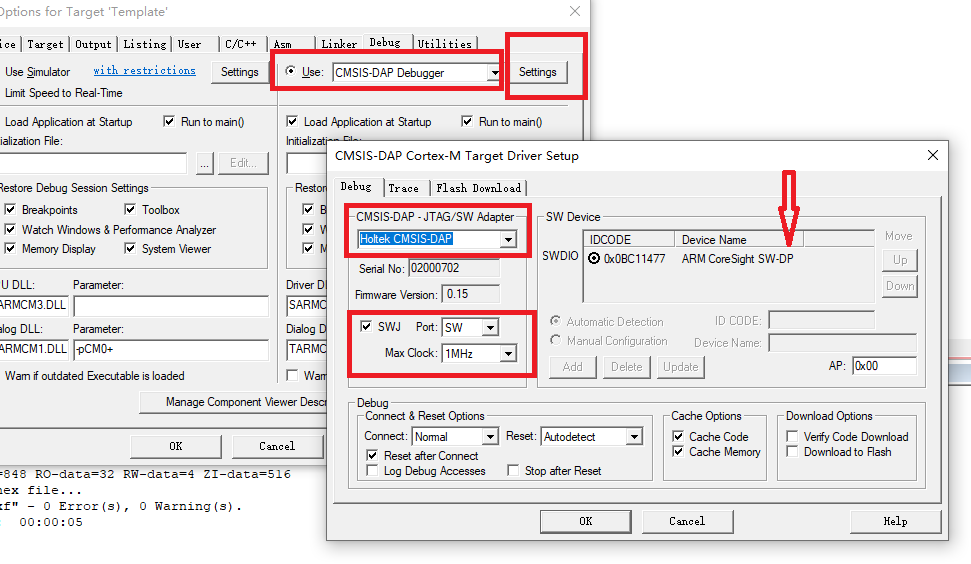Toggle the SWJ checkbox
This screenshot has width=971, height=564.
click(366, 326)
